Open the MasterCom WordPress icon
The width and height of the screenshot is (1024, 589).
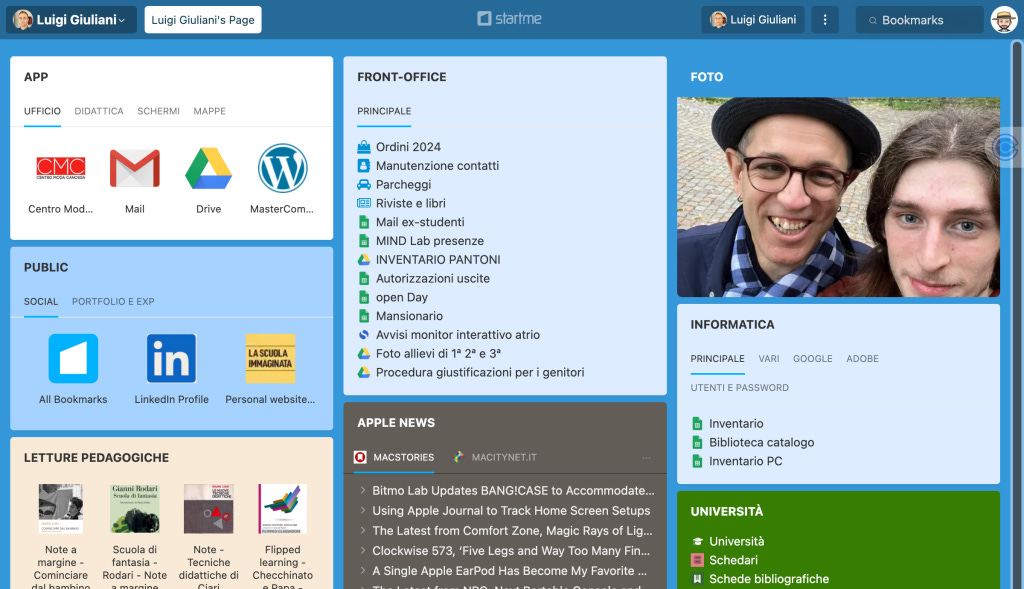coord(282,168)
